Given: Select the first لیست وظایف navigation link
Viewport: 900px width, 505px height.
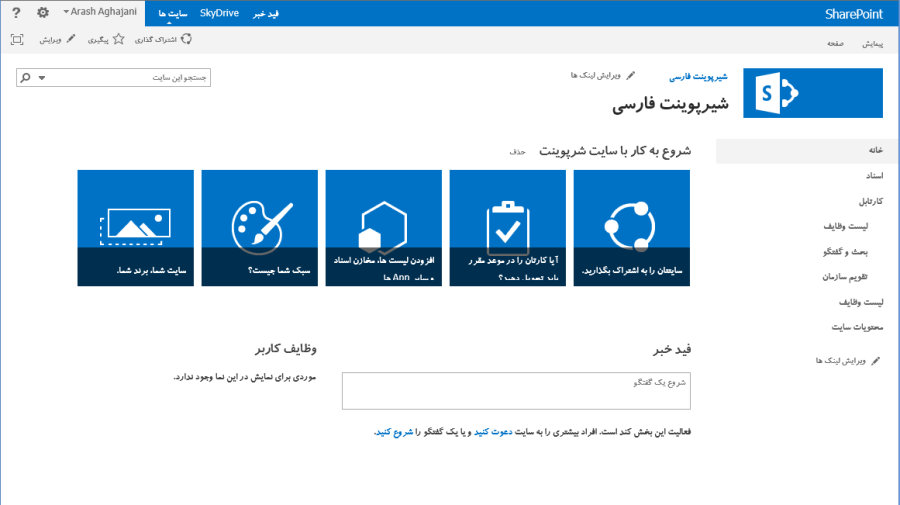Looking at the screenshot, I should 846,226.
